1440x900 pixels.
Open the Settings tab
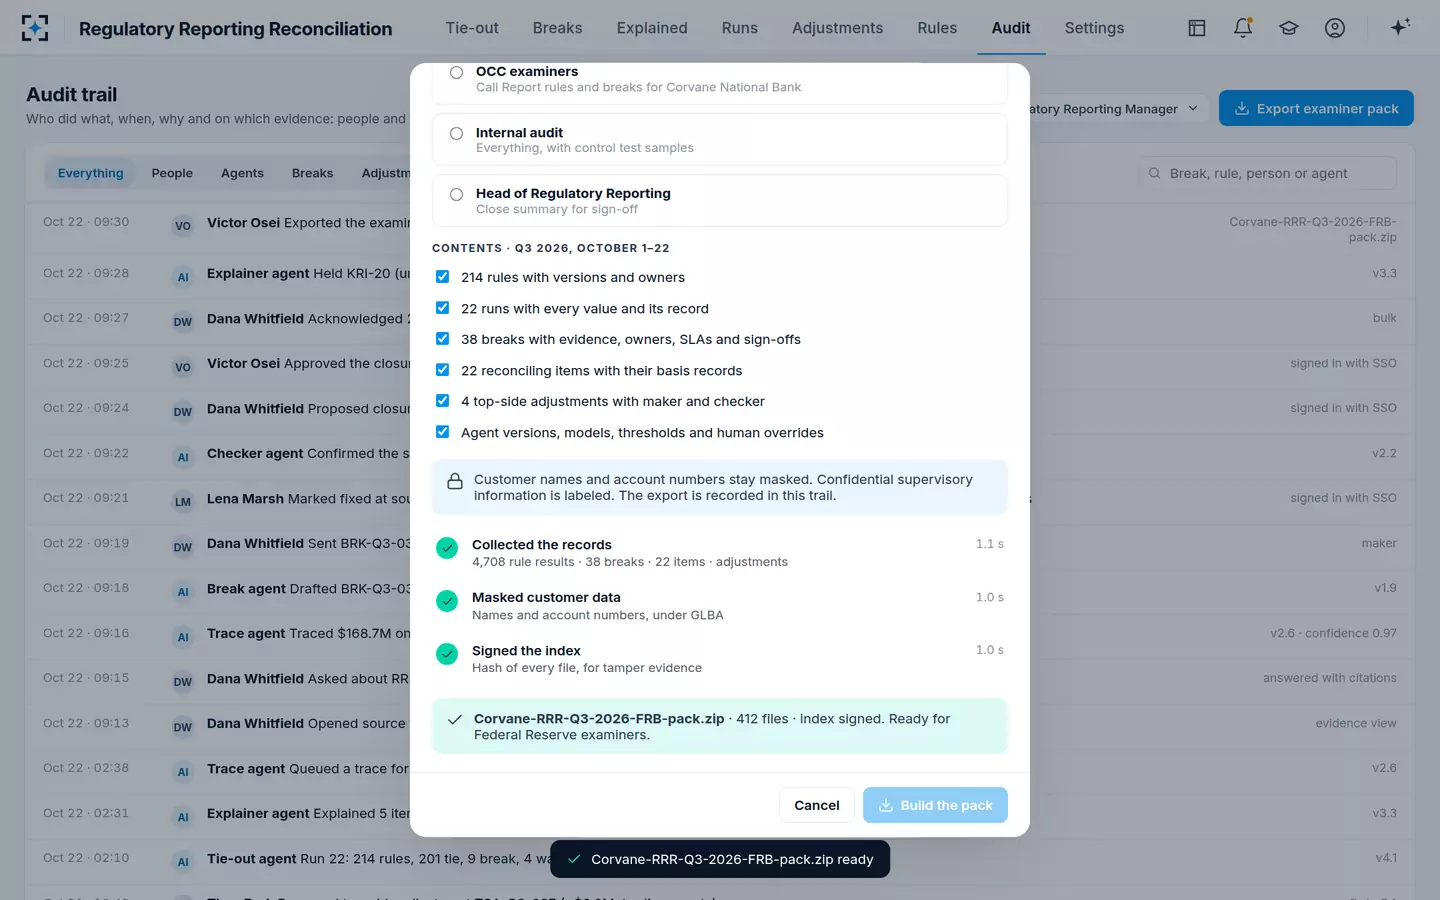[1094, 28]
